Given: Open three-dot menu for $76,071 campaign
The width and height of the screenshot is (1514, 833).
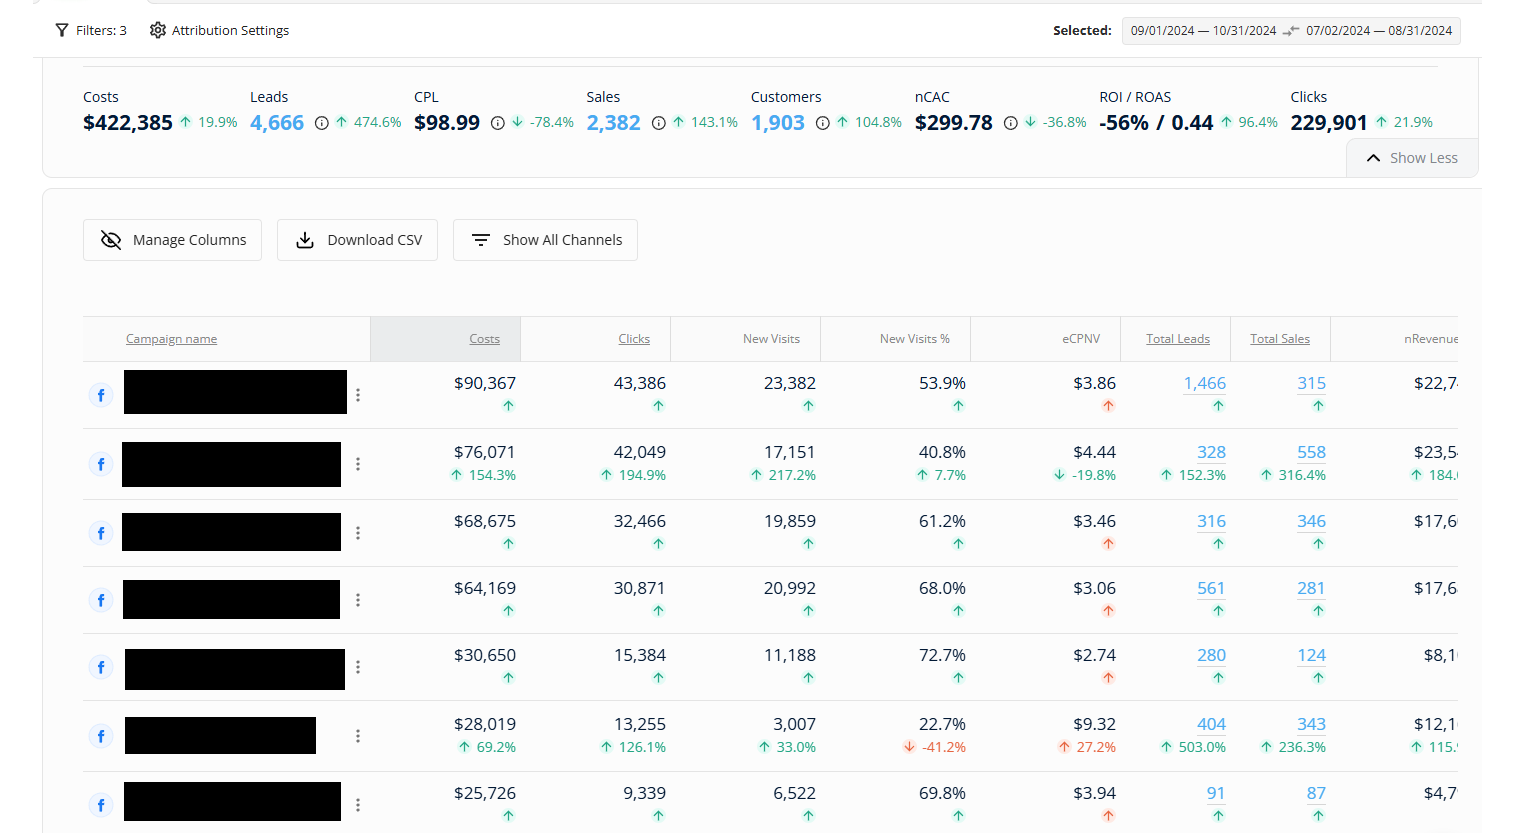Looking at the screenshot, I should [358, 464].
